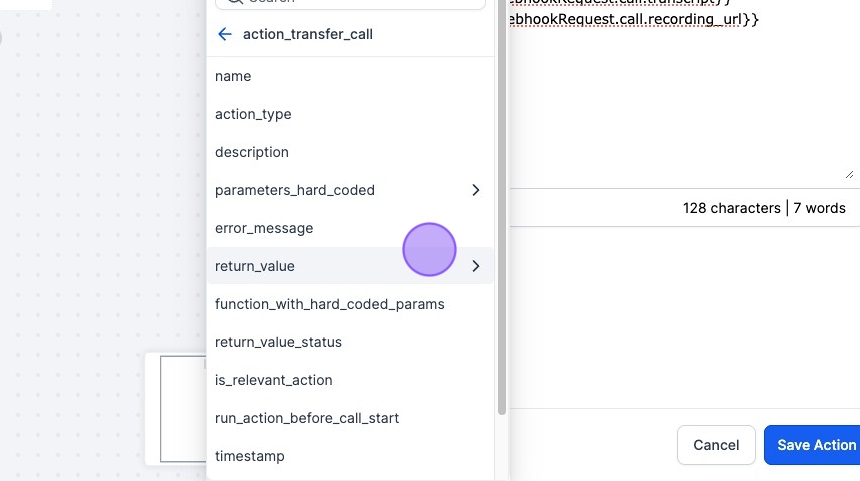Click the canvas minimap thumbnail
Screen dimensions: 860x481
(x=183, y=408)
